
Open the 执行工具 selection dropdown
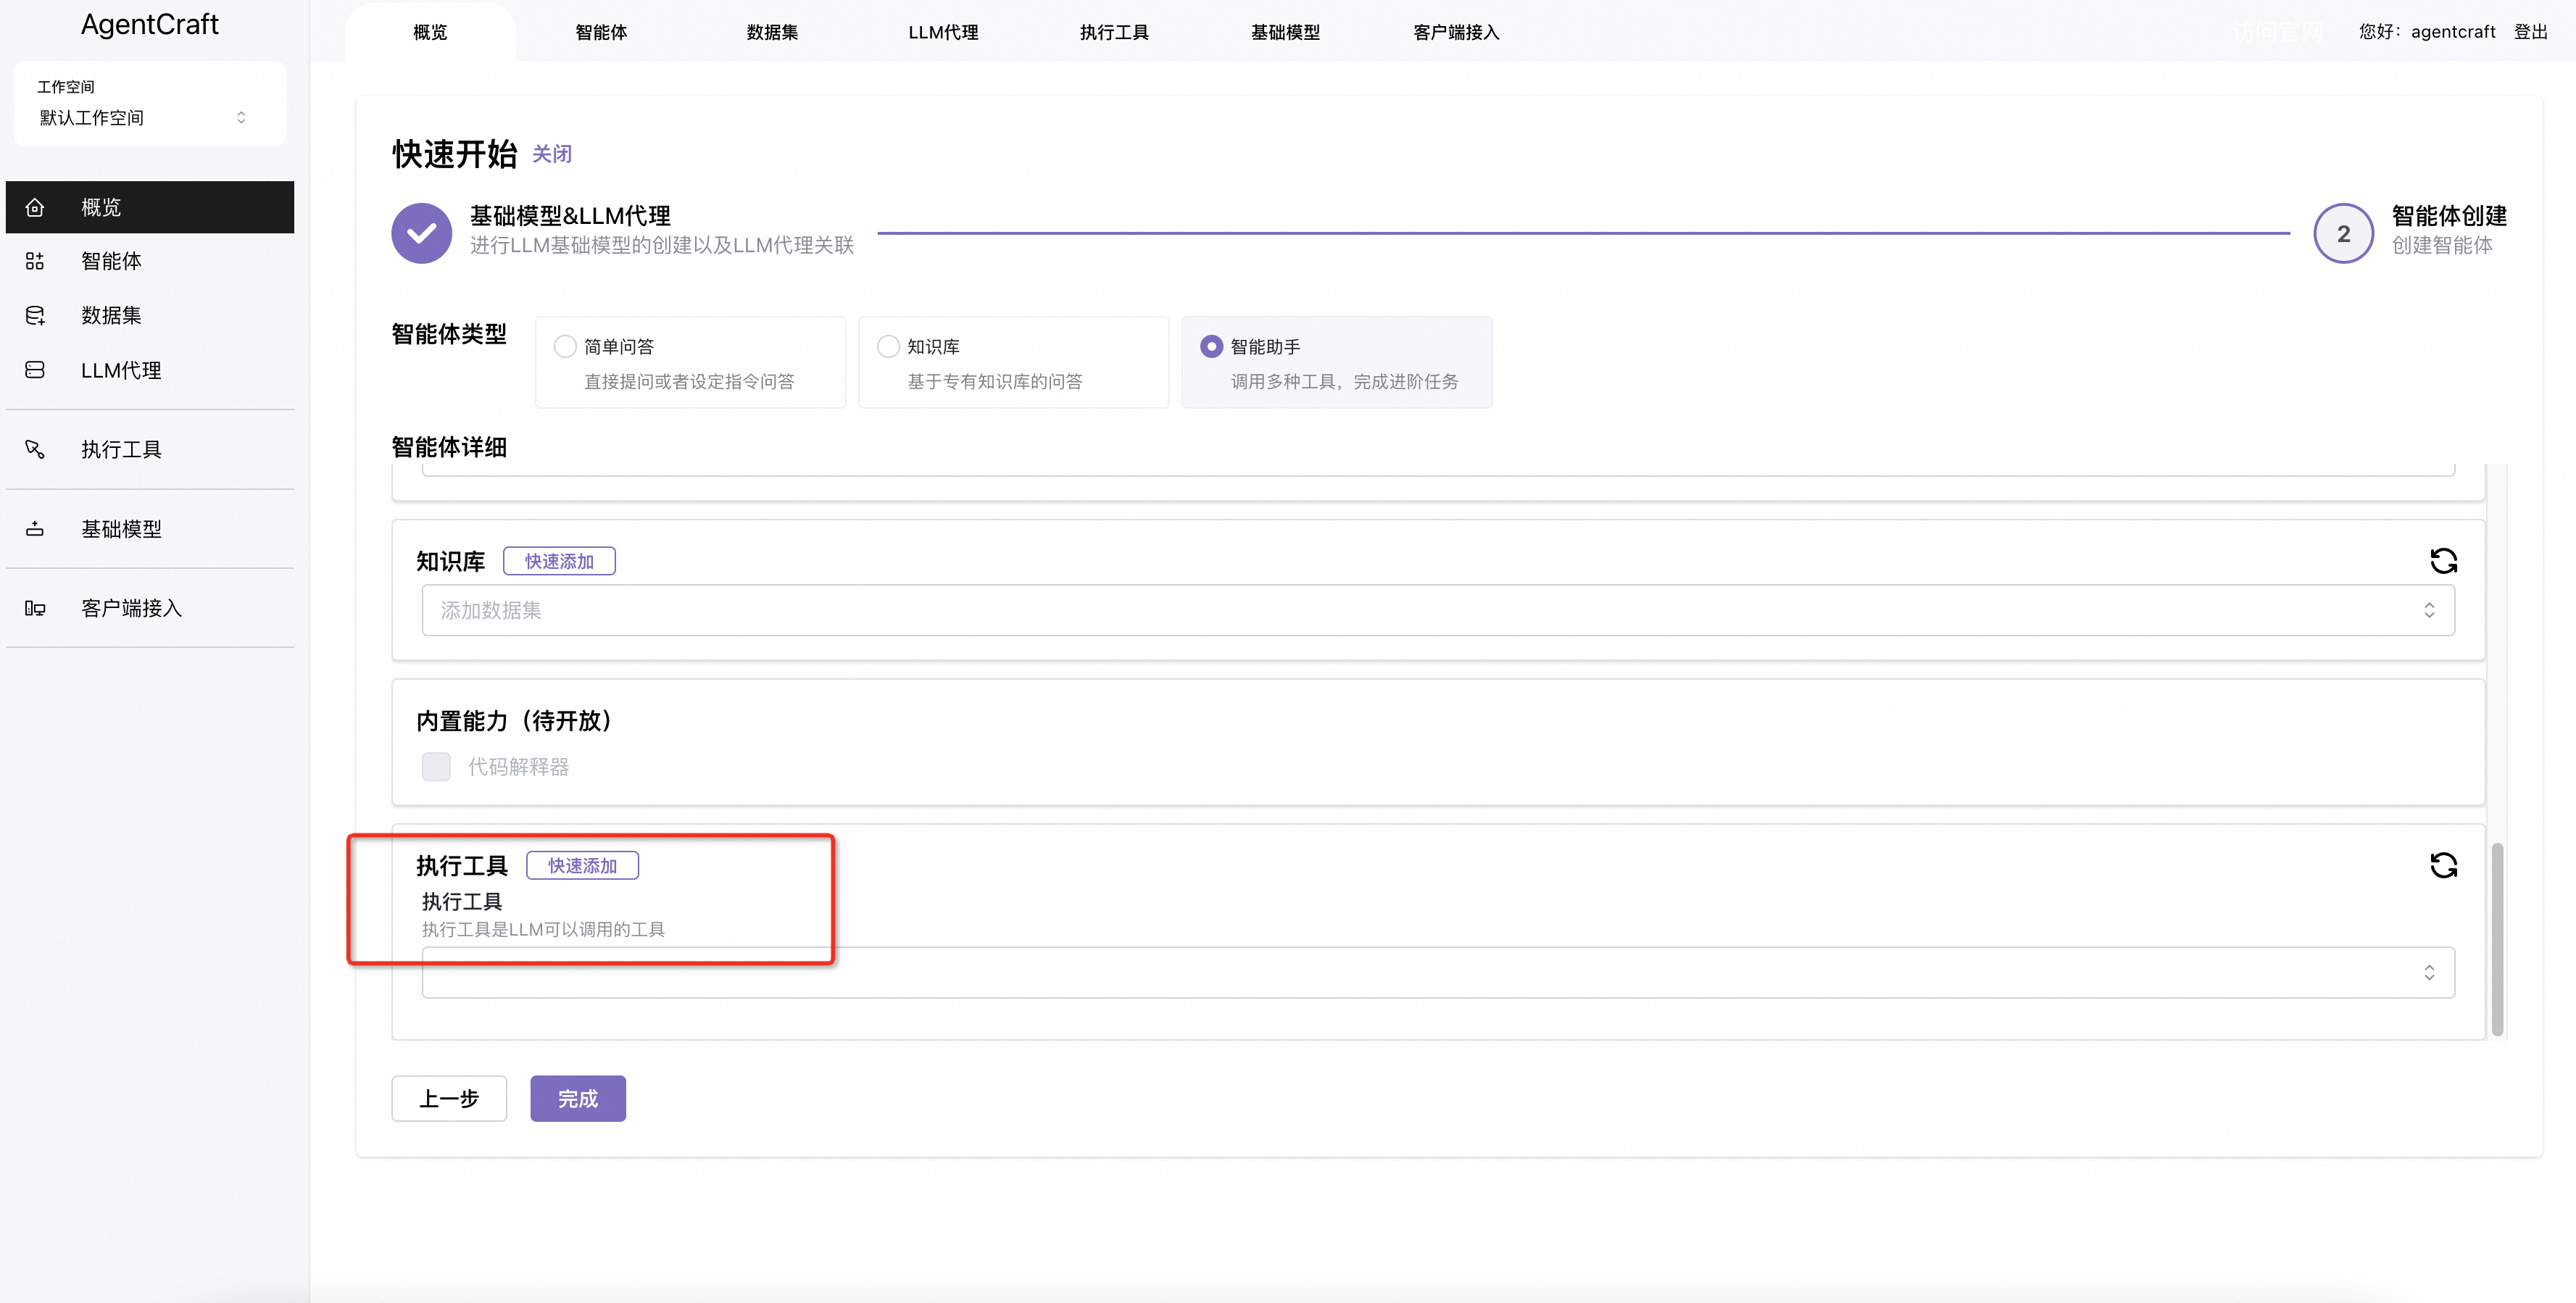coord(1438,972)
